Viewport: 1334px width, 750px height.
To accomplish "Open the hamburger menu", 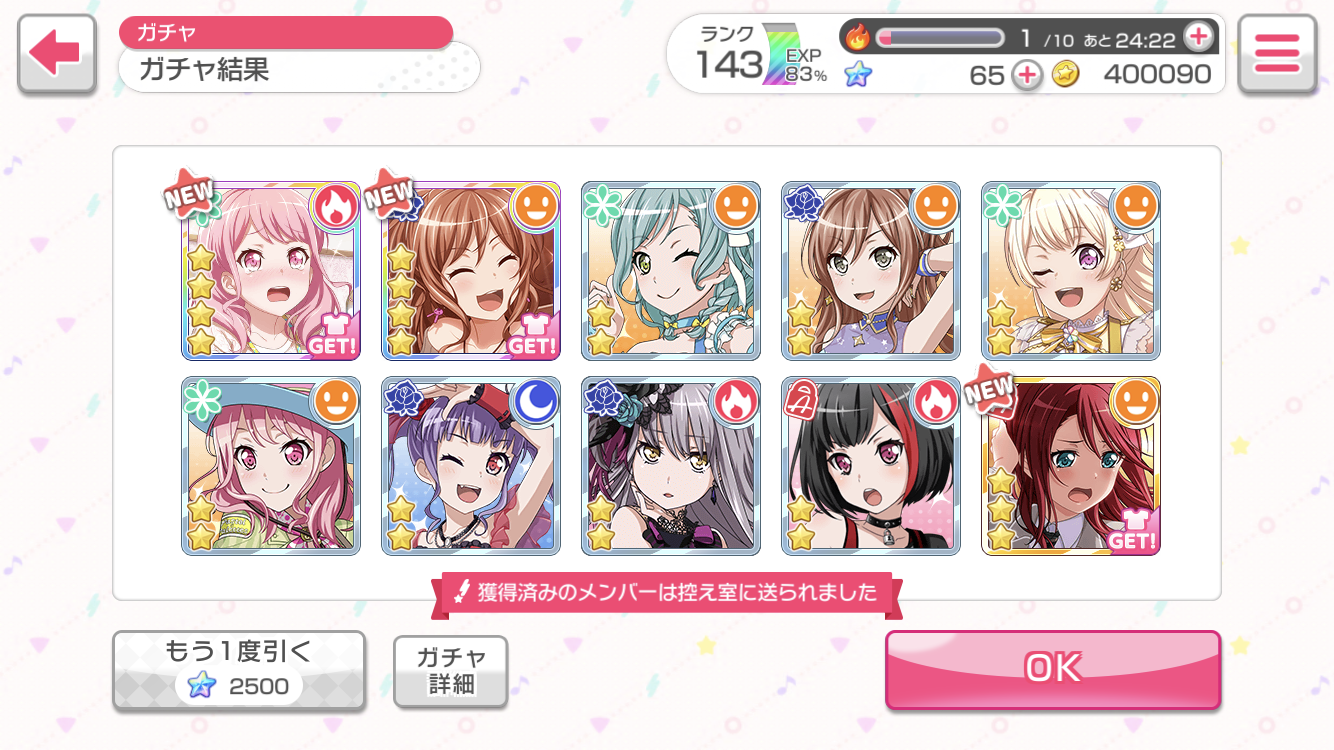I will (x=1276, y=54).
